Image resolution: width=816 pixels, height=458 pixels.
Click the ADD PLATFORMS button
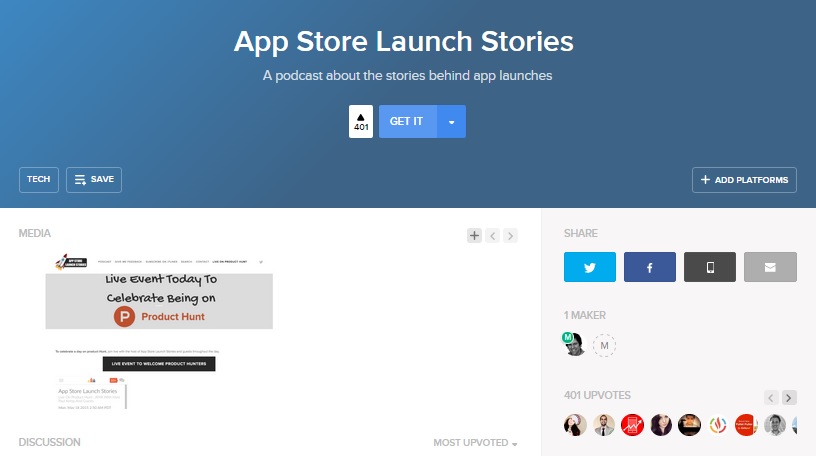[x=744, y=180]
